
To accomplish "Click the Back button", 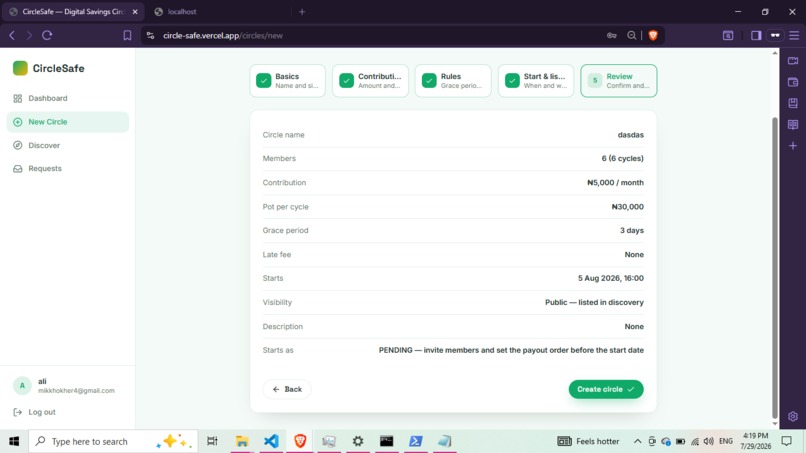I will (287, 389).
